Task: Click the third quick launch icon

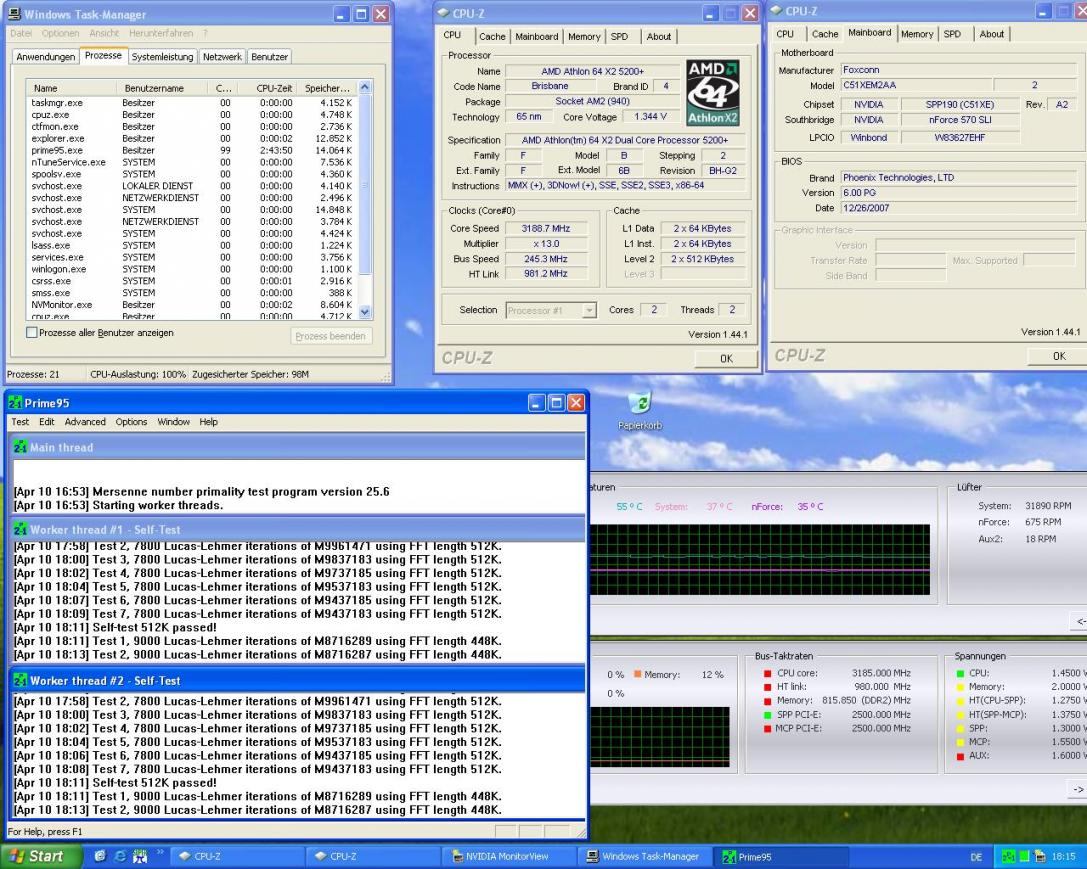Action: click(x=140, y=856)
